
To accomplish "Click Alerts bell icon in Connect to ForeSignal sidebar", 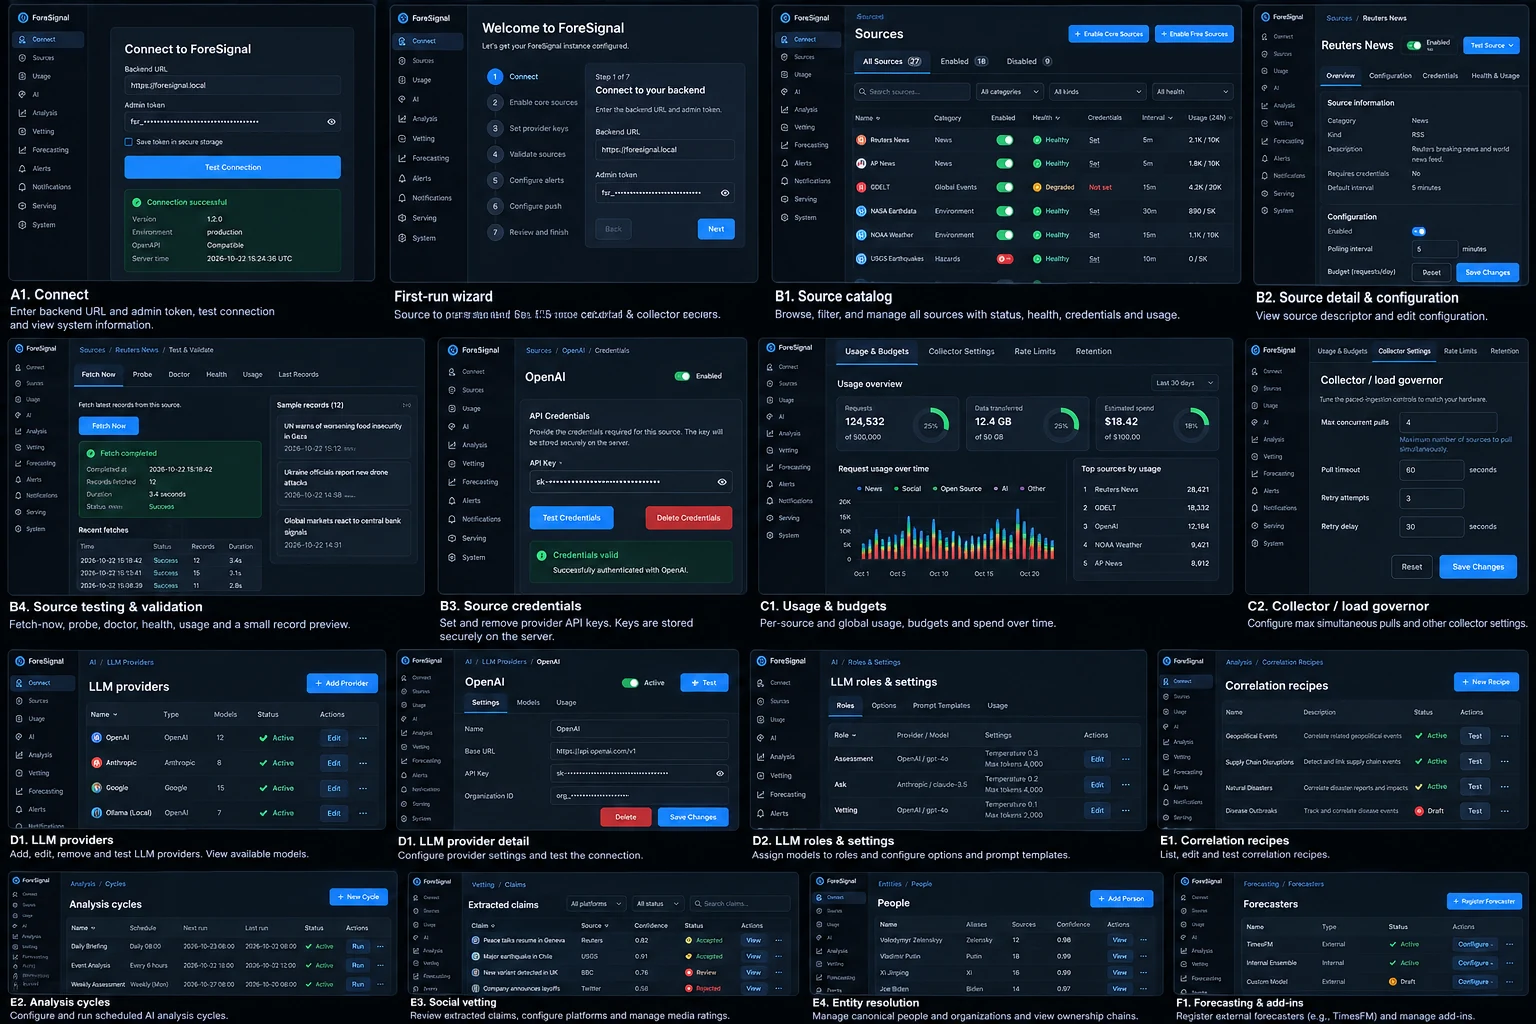I will coord(22,168).
